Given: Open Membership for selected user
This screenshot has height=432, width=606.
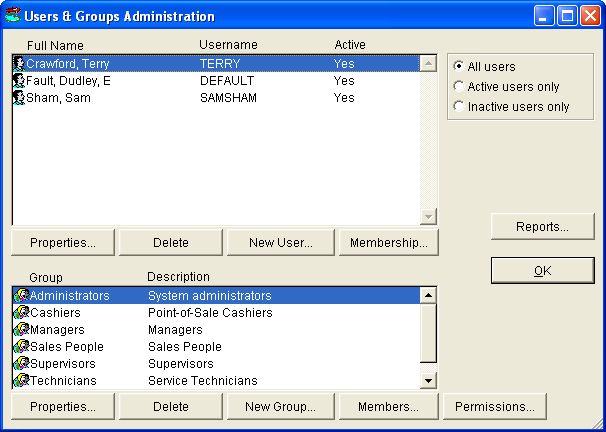Looking at the screenshot, I should click(389, 242).
